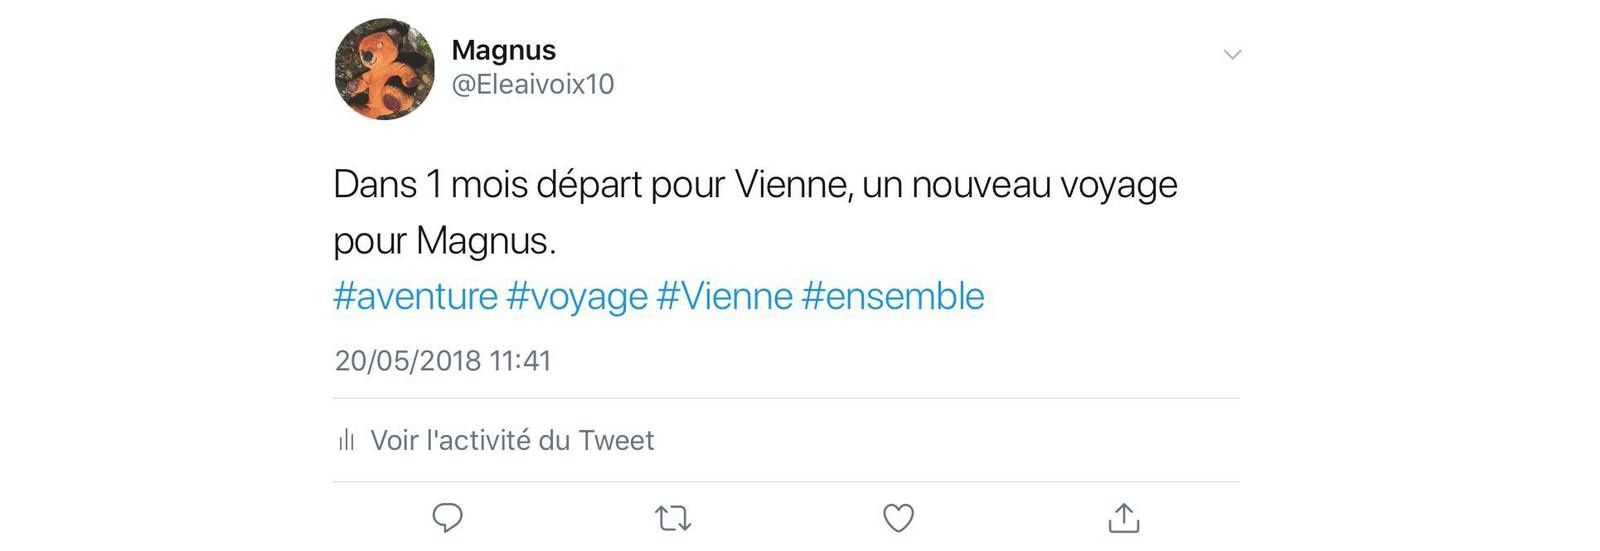The width and height of the screenshot is (1600, 551).
Task: Click the 20/05/2018 date stamp
Action: click(408, 361)
